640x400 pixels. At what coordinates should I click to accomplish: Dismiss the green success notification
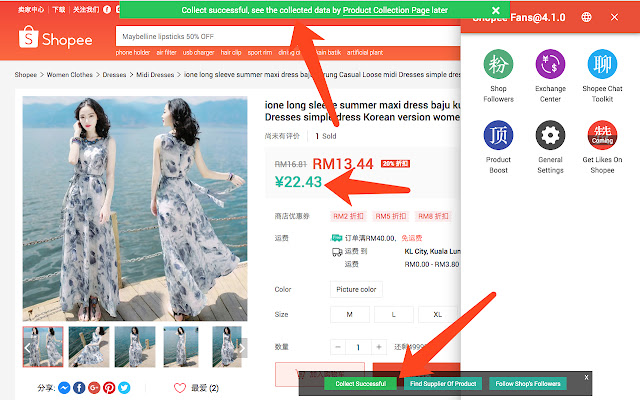point(496,10)
